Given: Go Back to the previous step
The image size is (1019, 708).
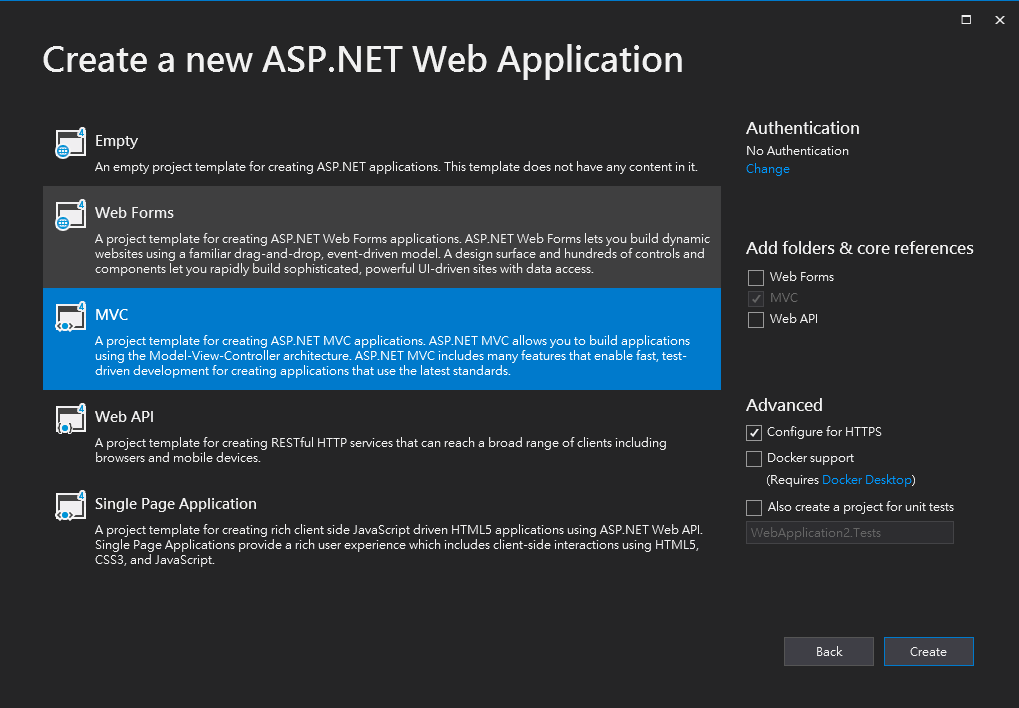Looking at the screenshot, I should (x=828, y=652).
